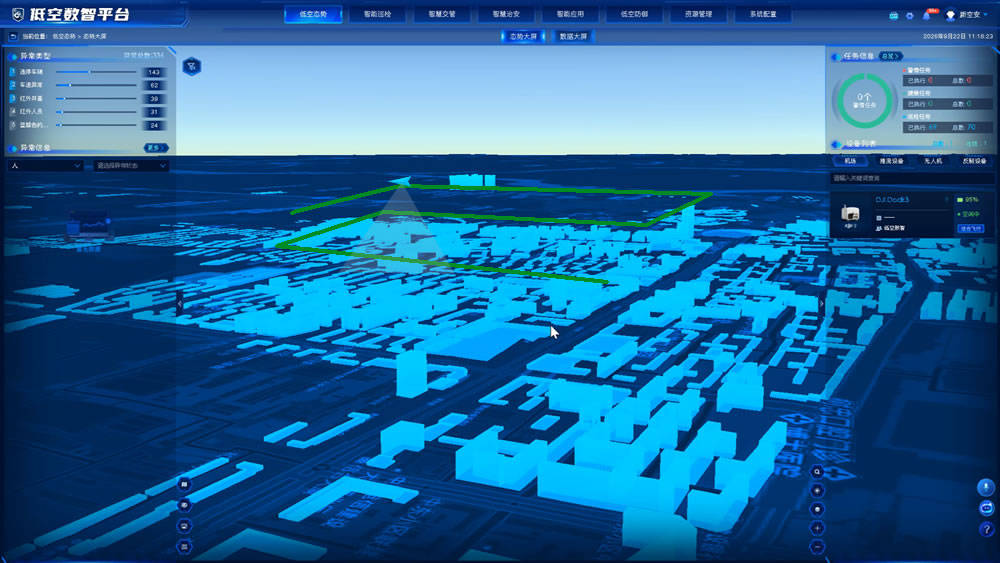Click the DJI Dock device thumbnail image

pyautogui.click(x=850, y=214)
